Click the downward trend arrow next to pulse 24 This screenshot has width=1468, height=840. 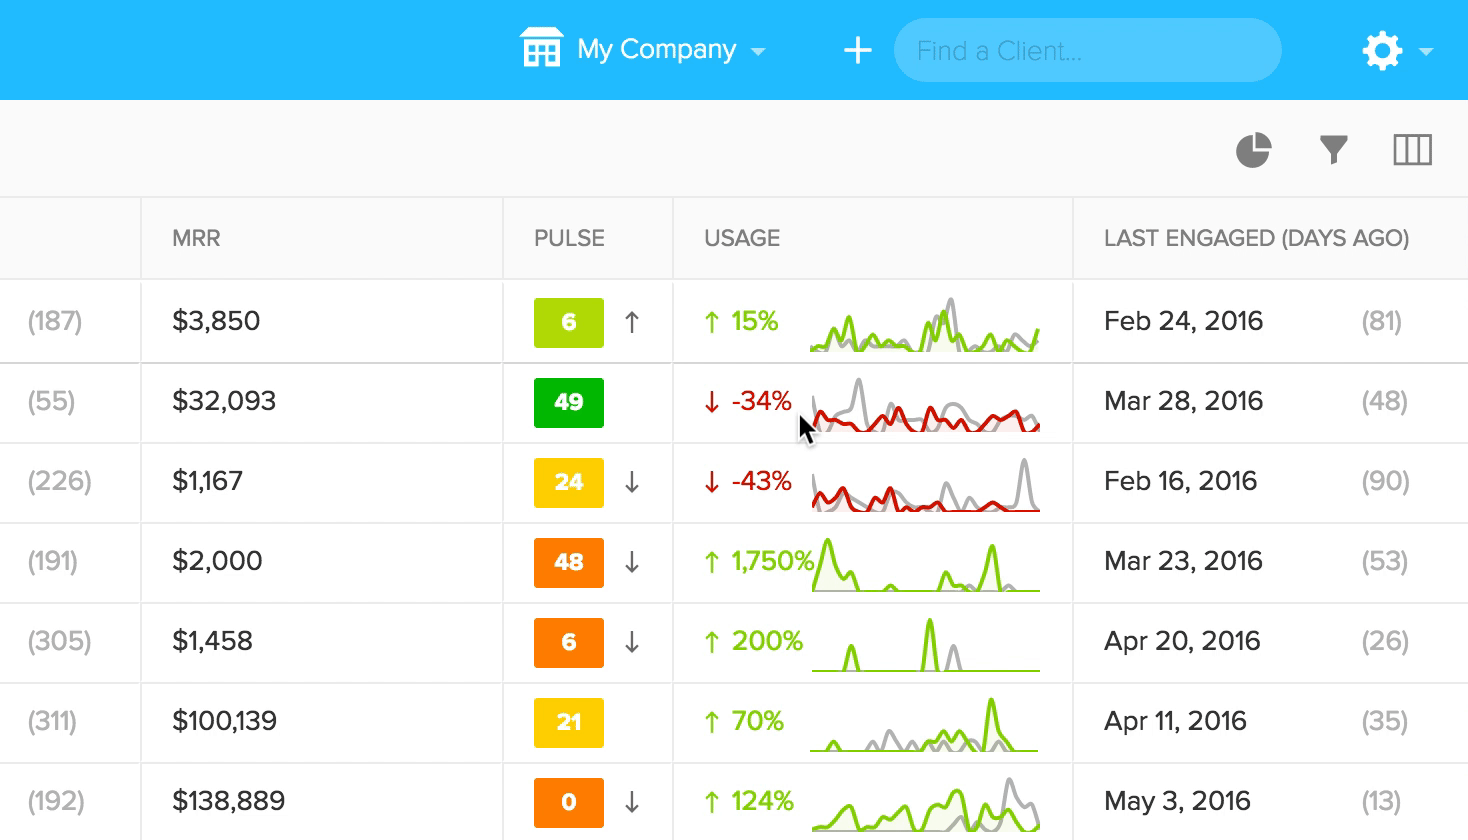634,483
